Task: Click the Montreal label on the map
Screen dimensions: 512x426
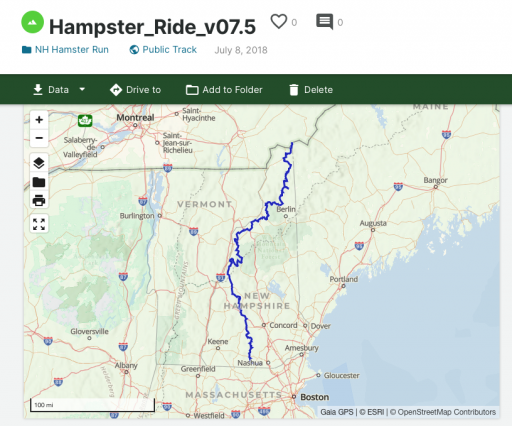Action: 135,117
